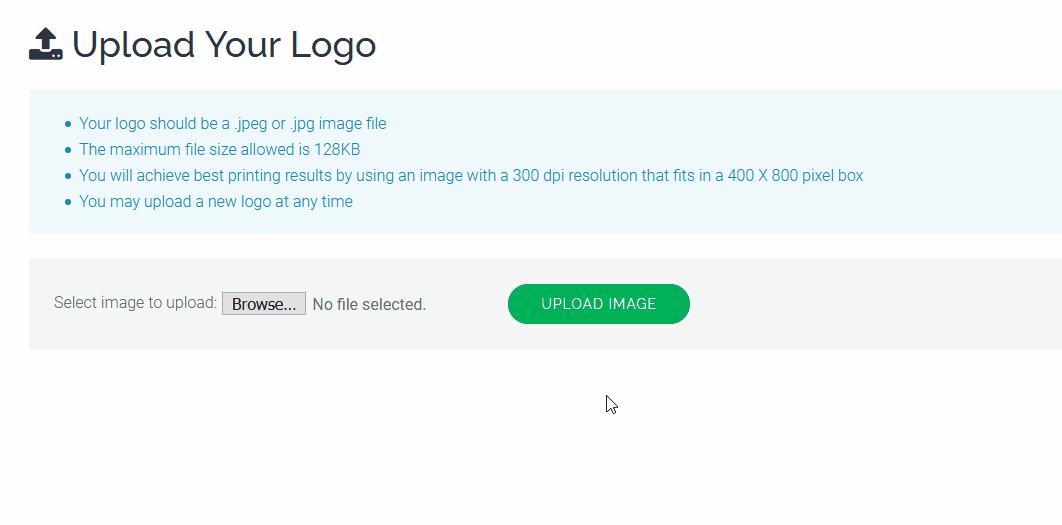Click the "No file selected." status text
Image resolution: width=1062 pixels, height=525 pixels.
click(x=369, y=305)
